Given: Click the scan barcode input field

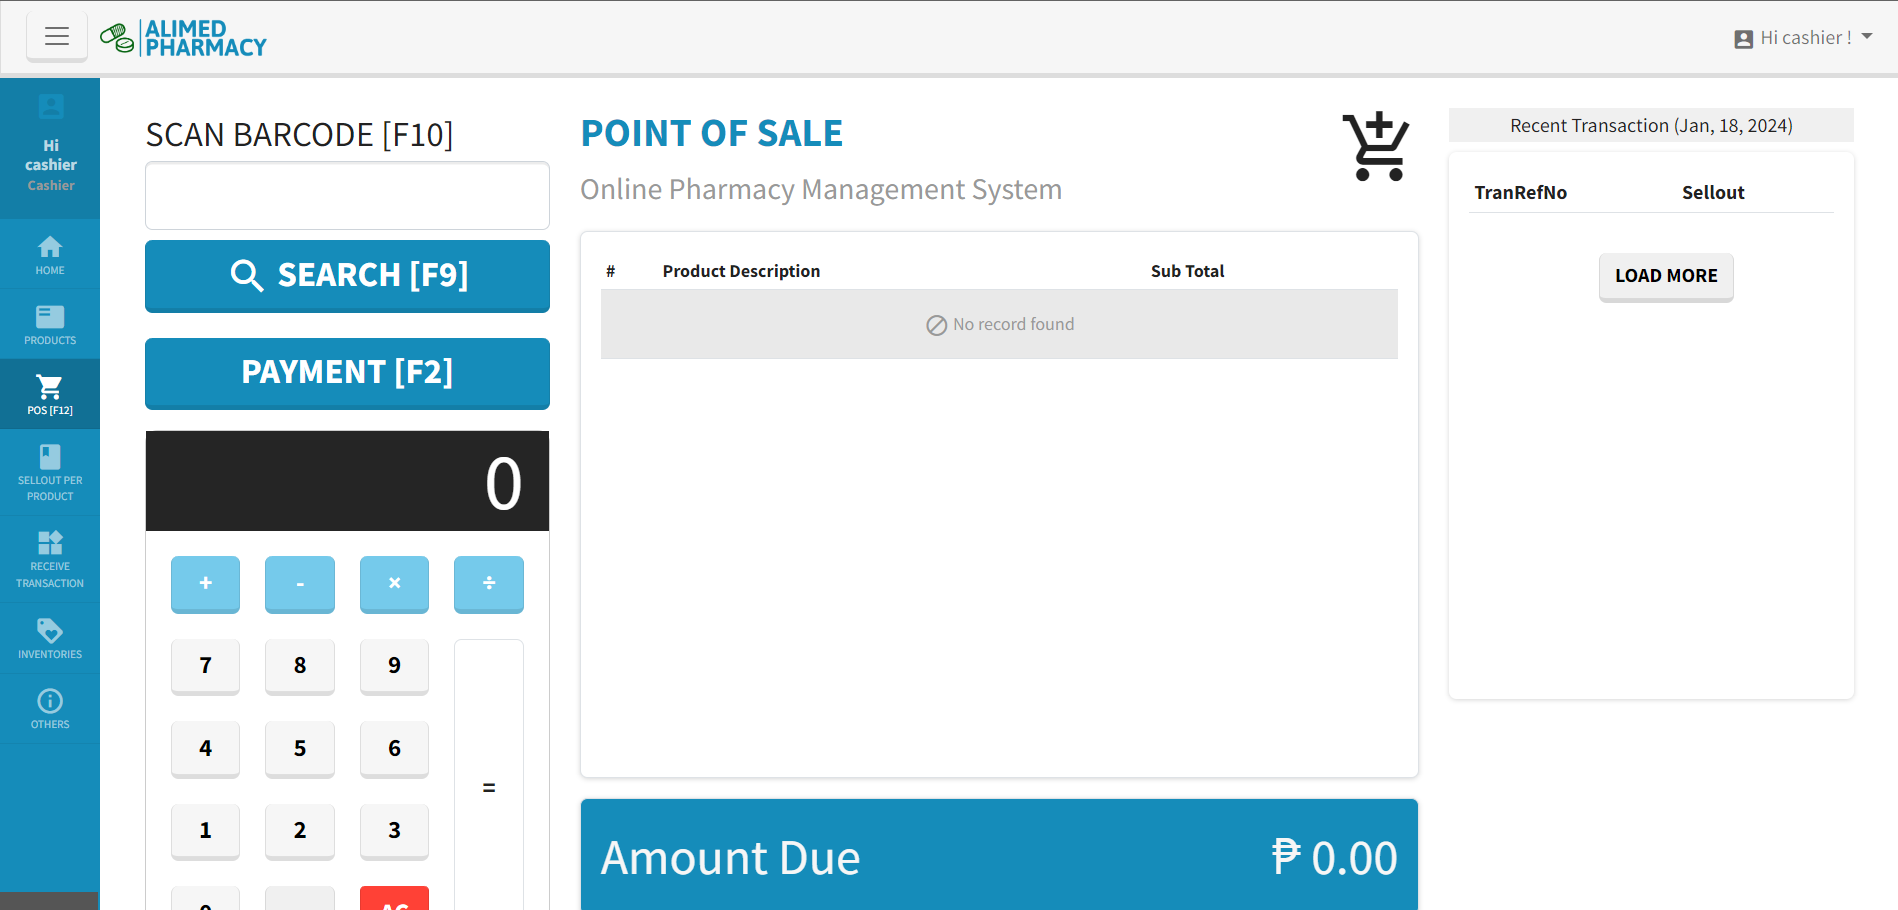Looking at the screenshot, I should coord(347,196).
